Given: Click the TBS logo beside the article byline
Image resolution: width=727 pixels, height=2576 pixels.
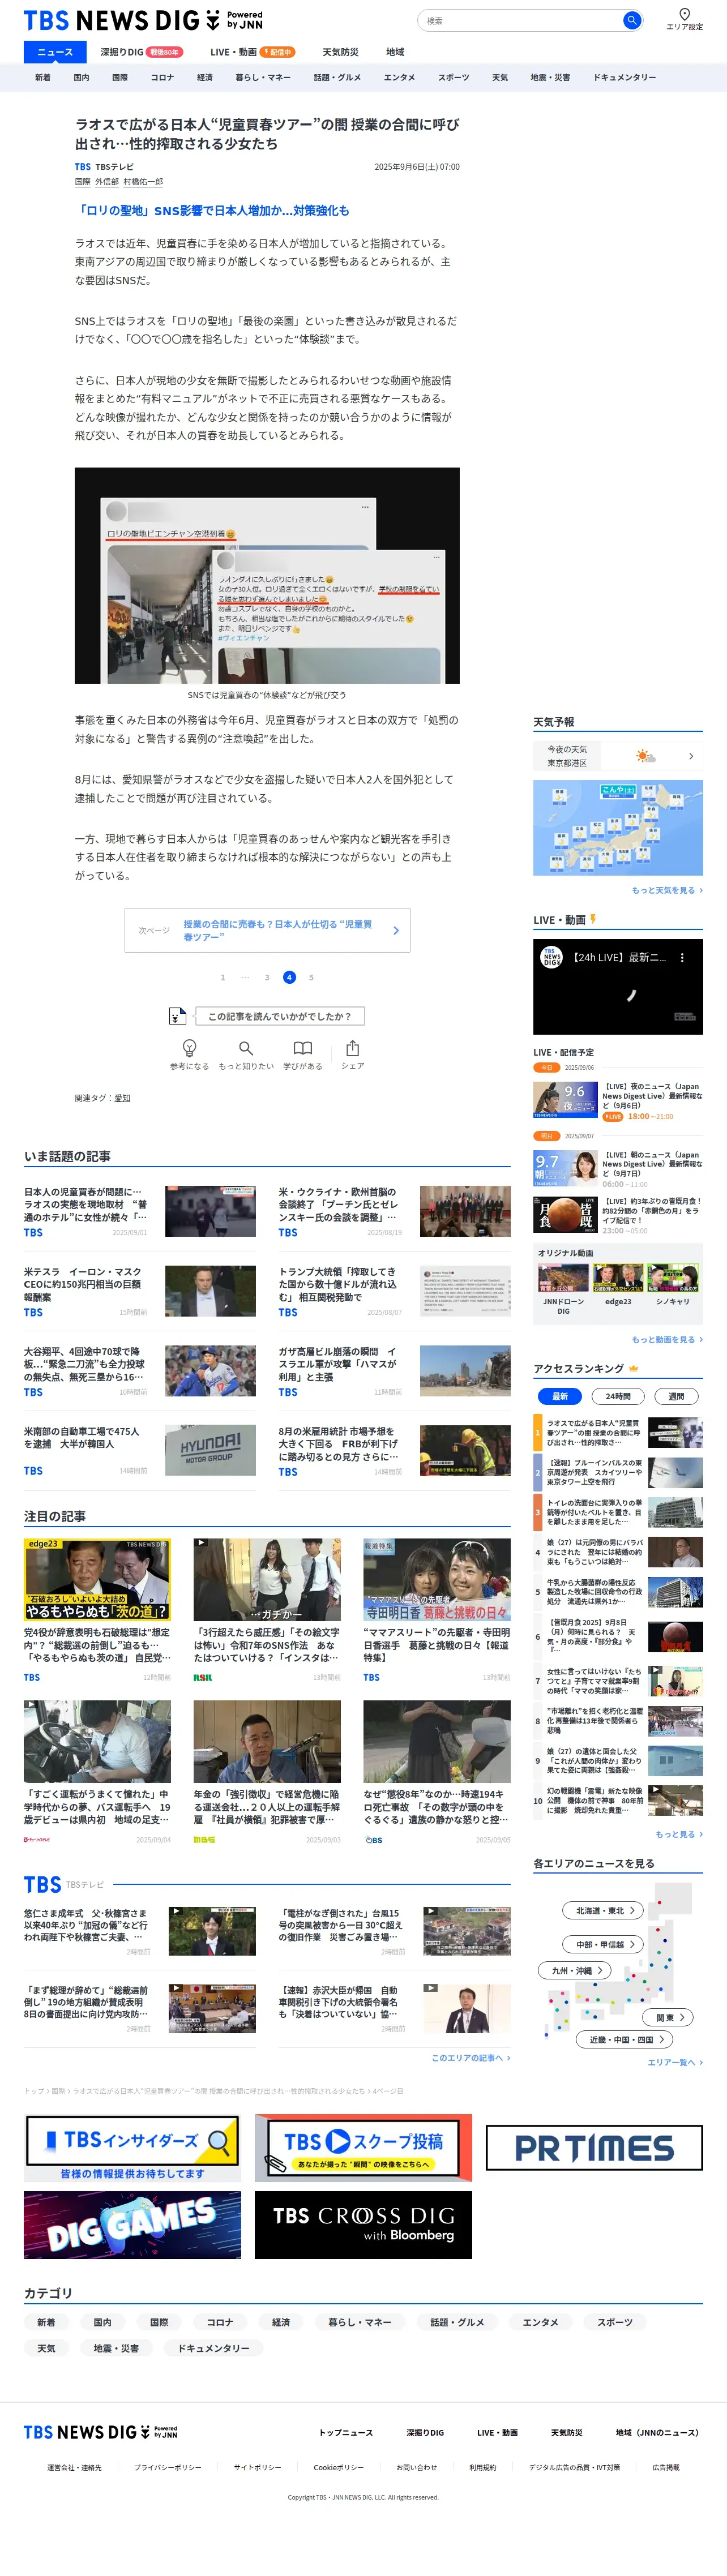Looking at the screenshot, I should (83, 167).
